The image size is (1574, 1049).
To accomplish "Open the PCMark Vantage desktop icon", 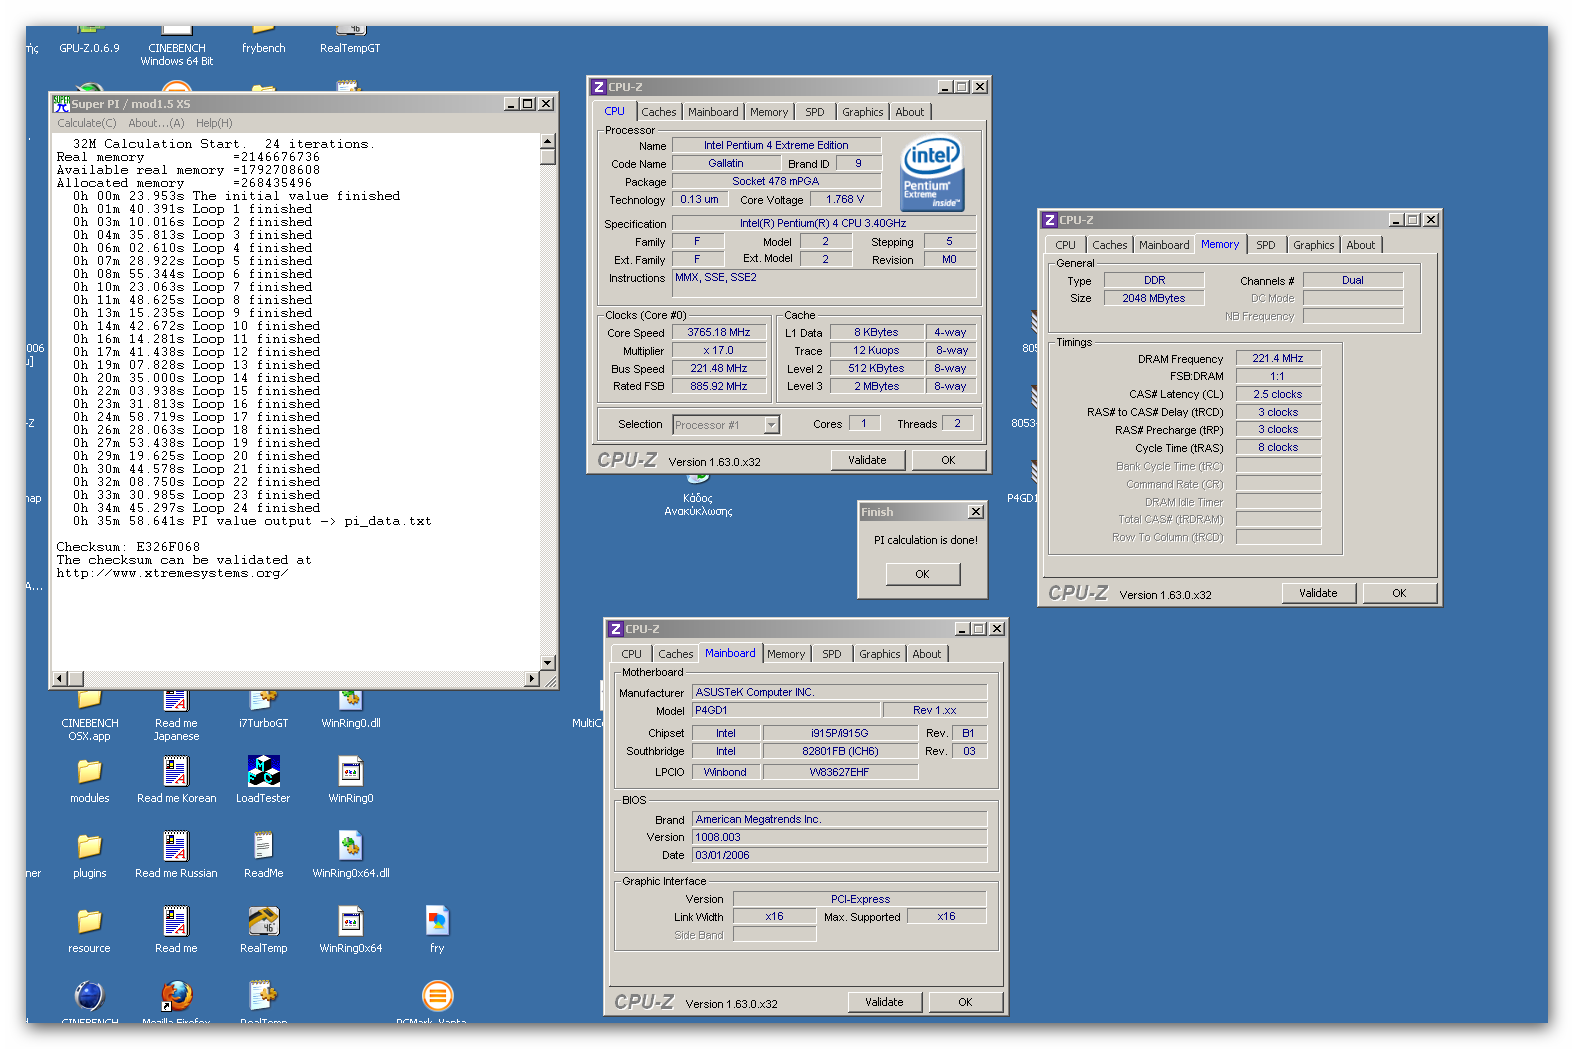I will 437,996.
